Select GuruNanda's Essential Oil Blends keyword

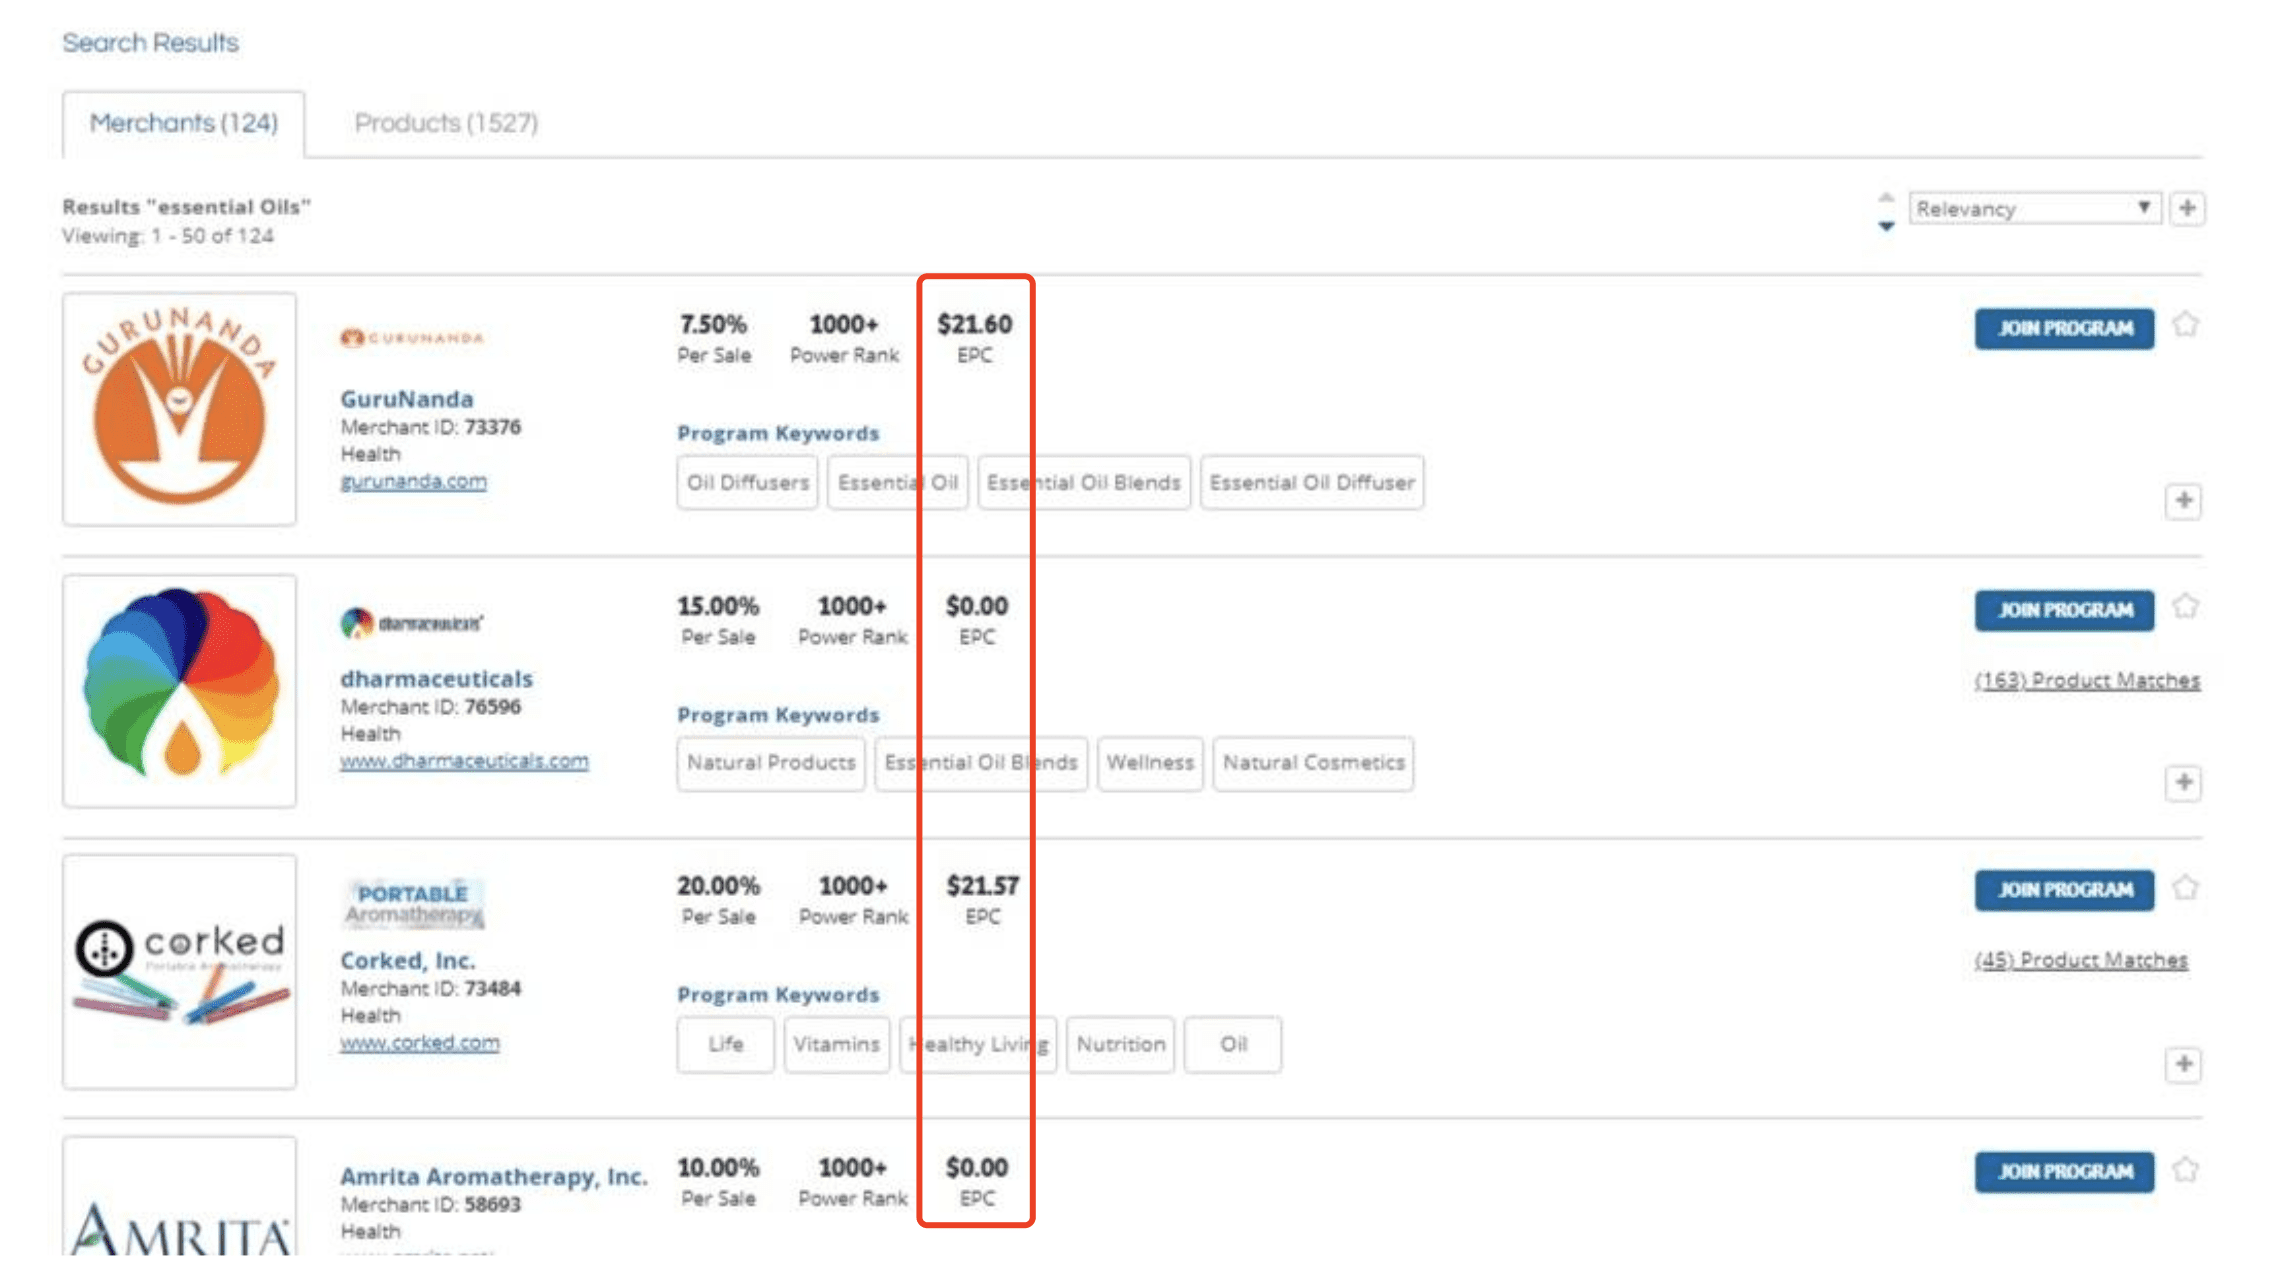[x=1084, y=483]
